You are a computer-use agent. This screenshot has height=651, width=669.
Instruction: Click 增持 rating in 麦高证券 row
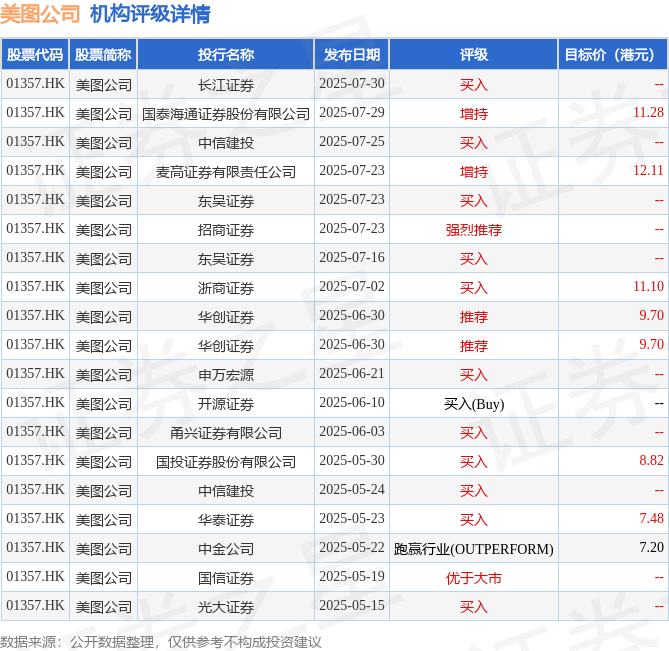pyautogui.click(x=474, y=172)
